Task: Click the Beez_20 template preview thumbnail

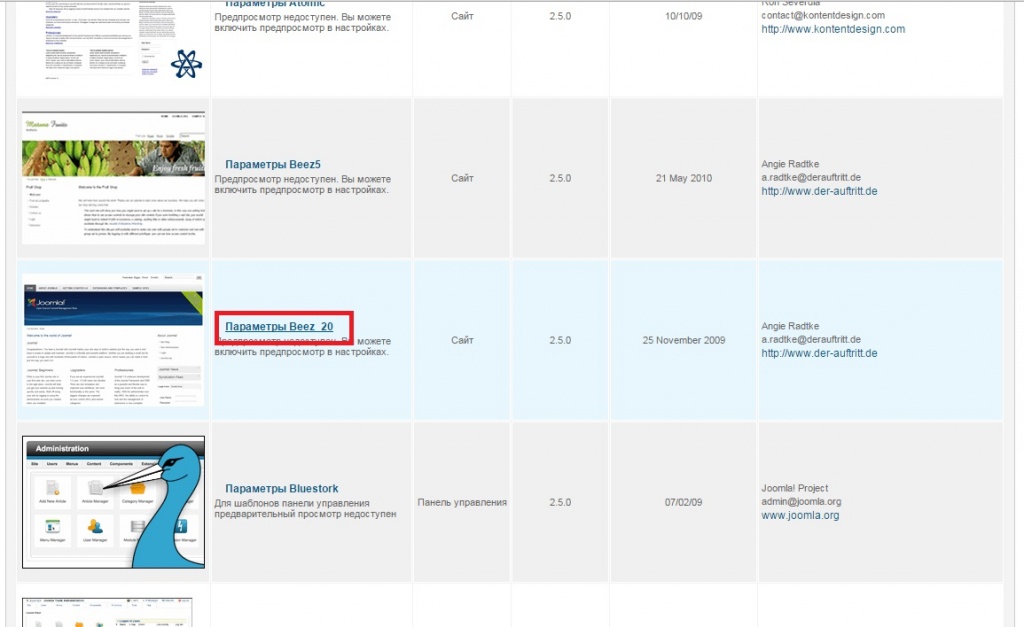Action: pyautogui.click(x=114, y=340)
